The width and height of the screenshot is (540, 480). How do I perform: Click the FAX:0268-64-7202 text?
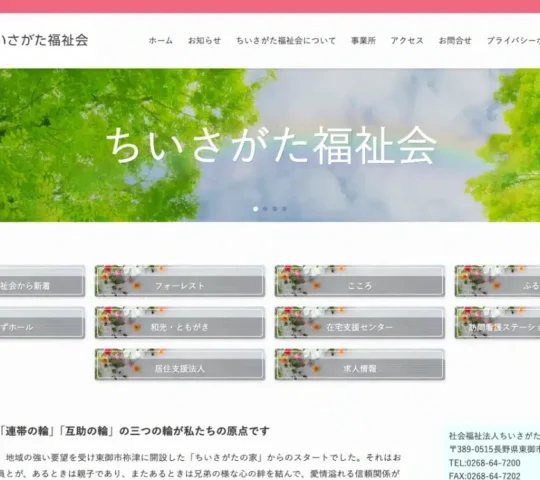click(484, 476)
